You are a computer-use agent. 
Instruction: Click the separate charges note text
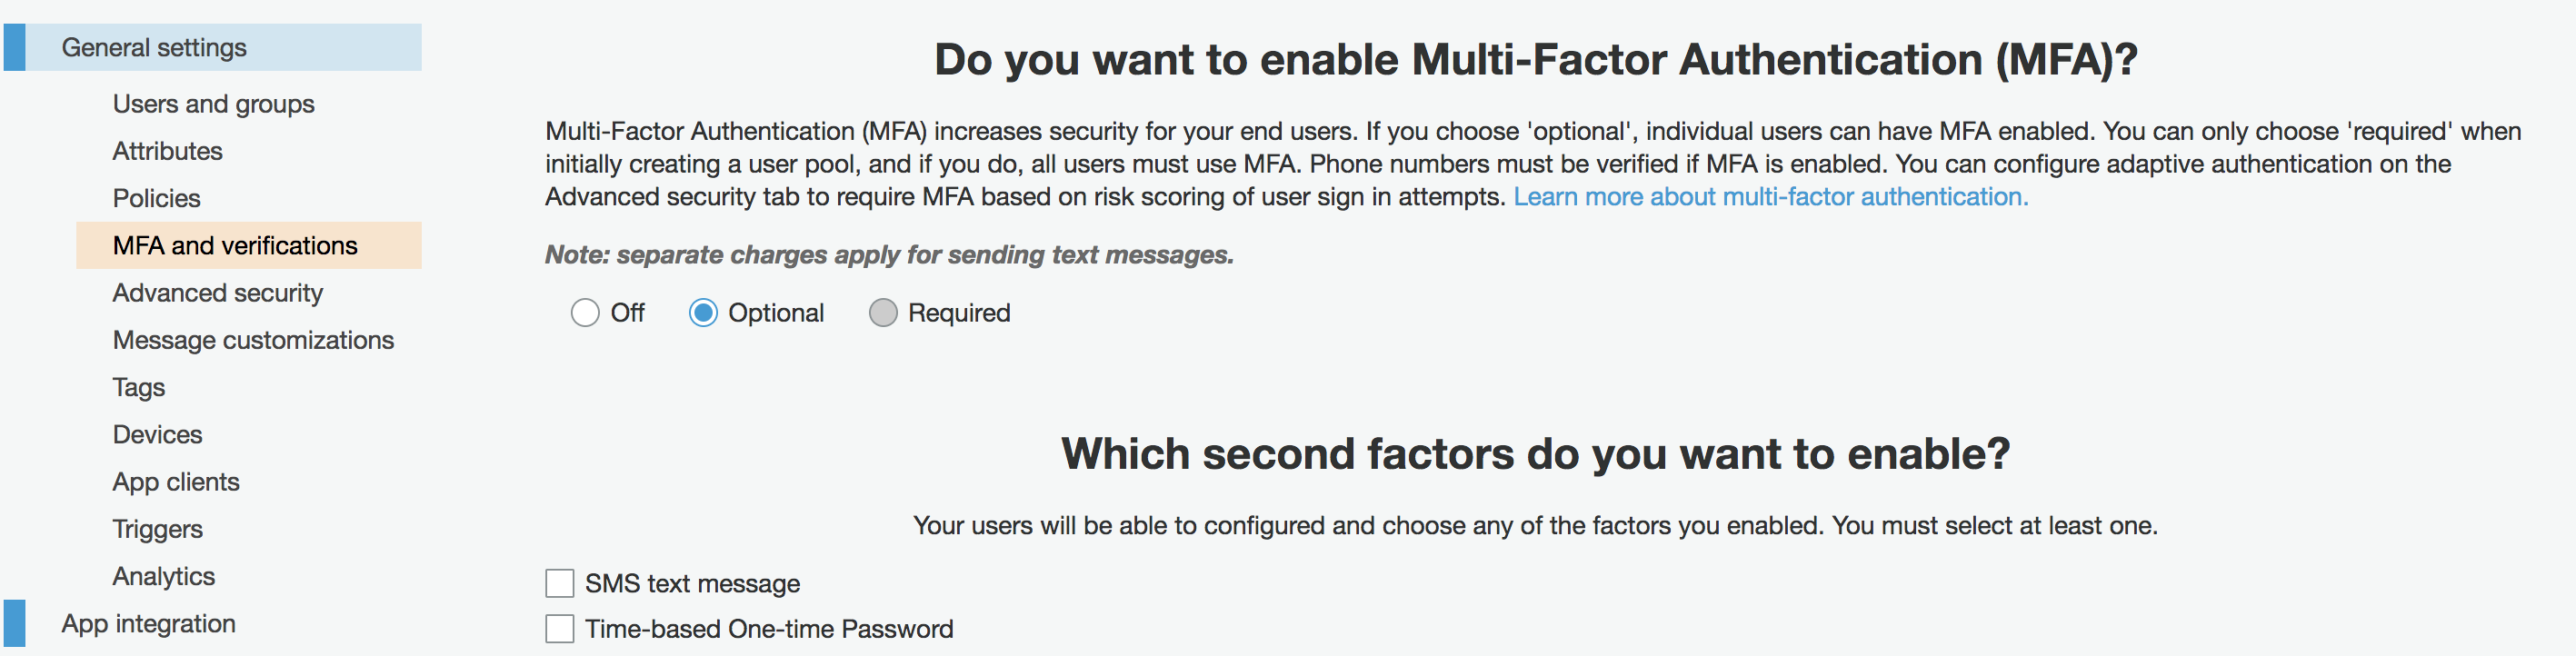point(888,254)
